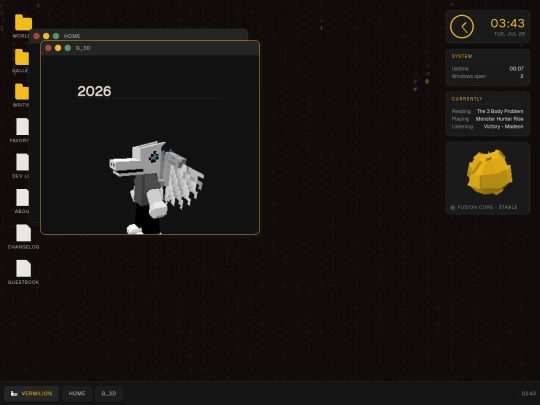Maximize the G_3D window with green button
This screenshot has height=405, width=540.
coord(68,48)
